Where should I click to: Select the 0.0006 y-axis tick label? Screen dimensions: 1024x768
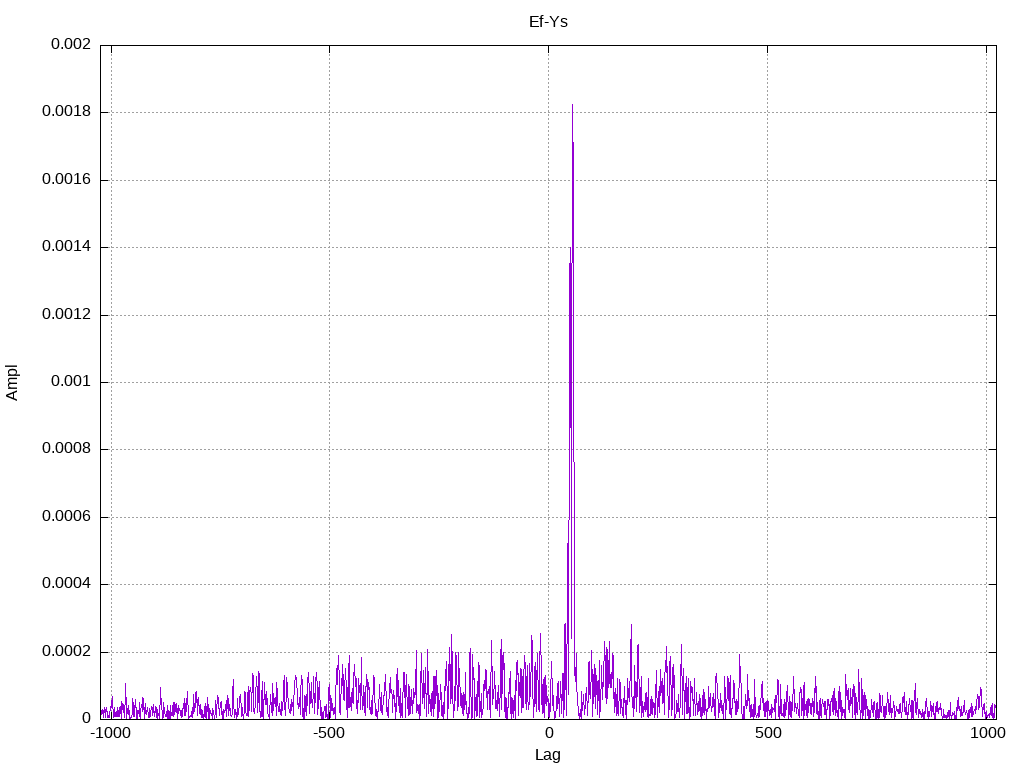tap(66, 517)
